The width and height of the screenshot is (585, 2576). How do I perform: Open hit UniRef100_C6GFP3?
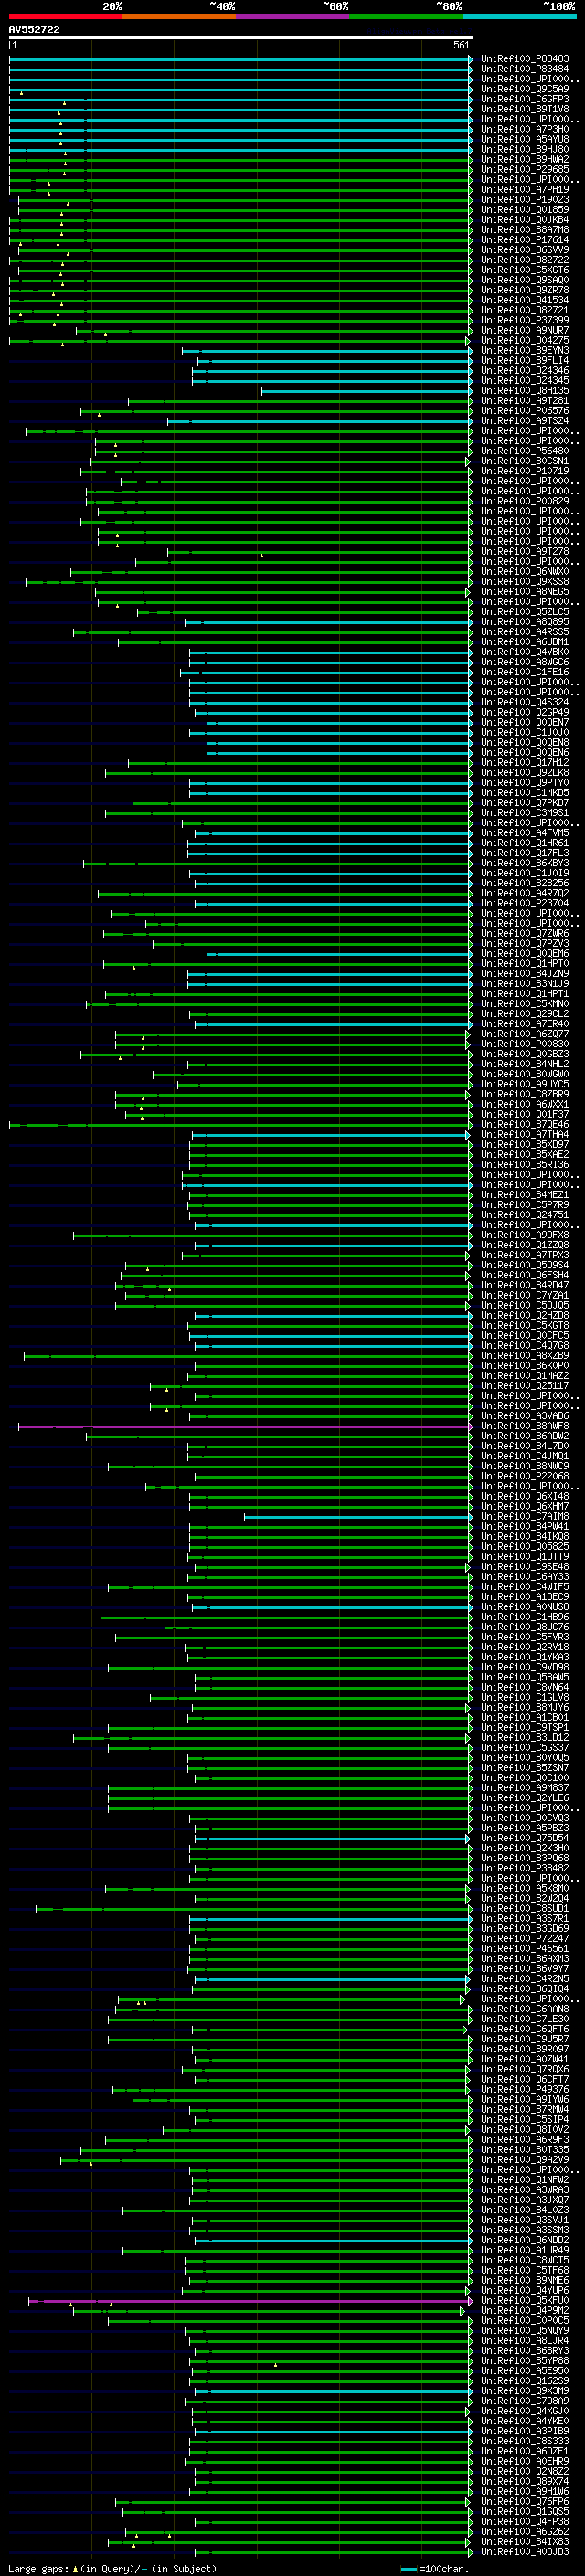pos(525,99)
